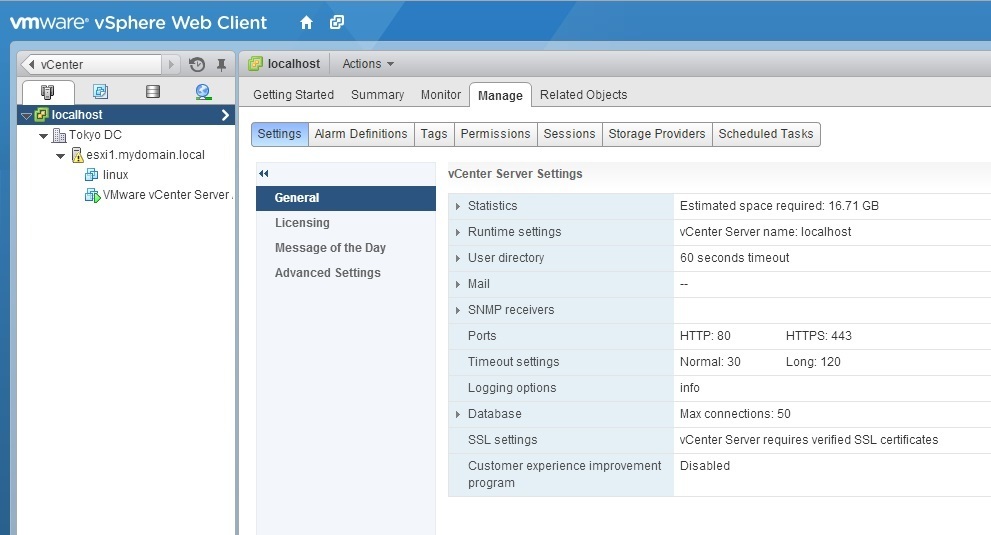Open the Scheduled Tasks sub-tab

pos(766,134)
